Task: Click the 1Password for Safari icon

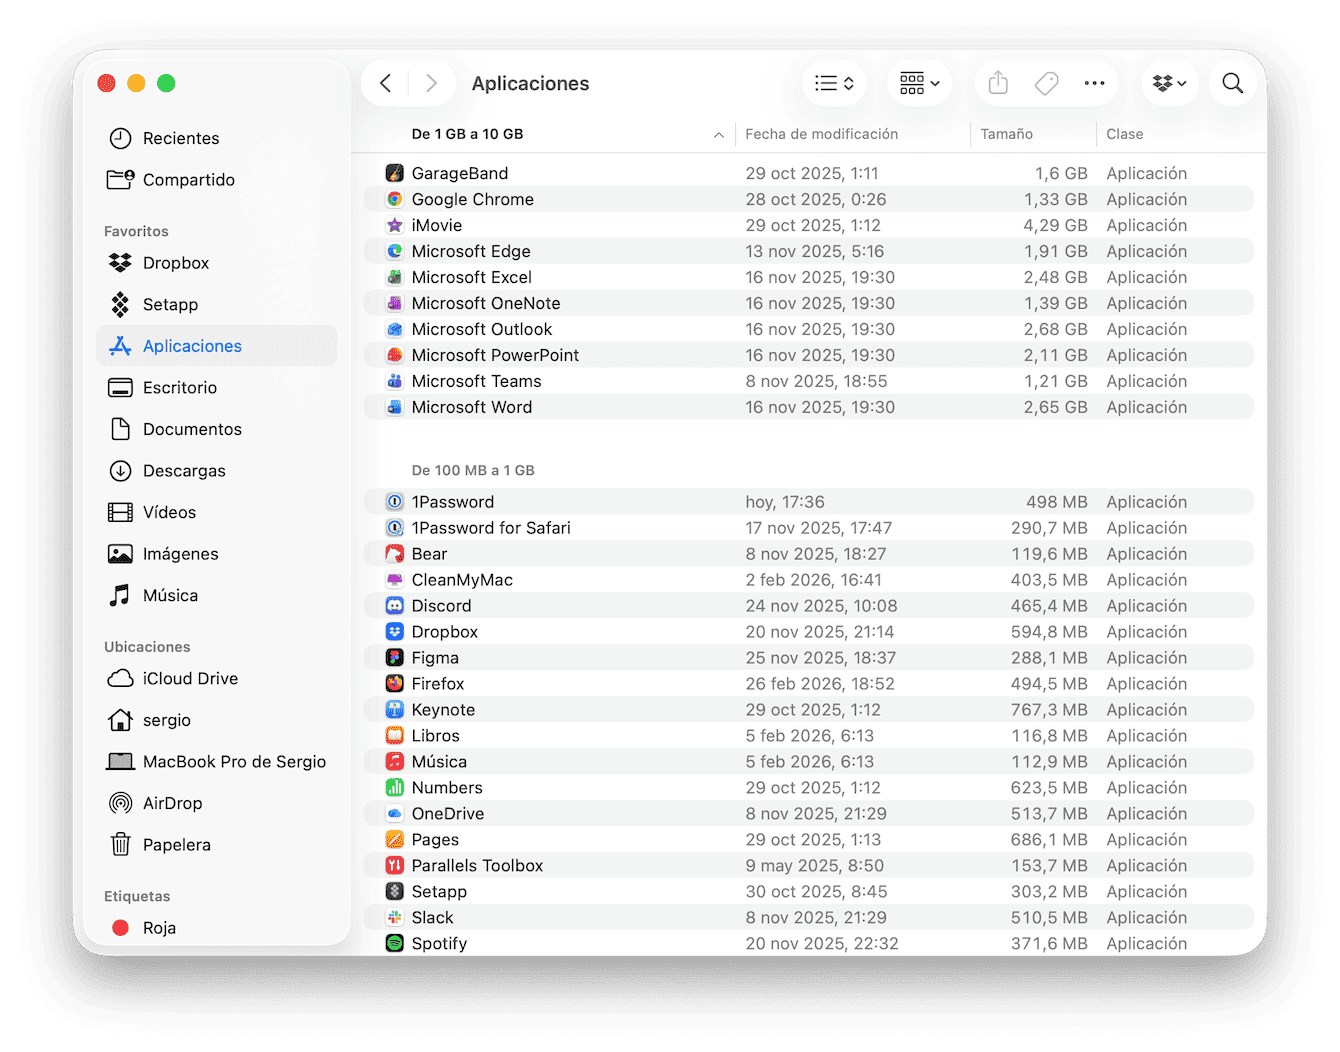Action: tap(395, 528)
